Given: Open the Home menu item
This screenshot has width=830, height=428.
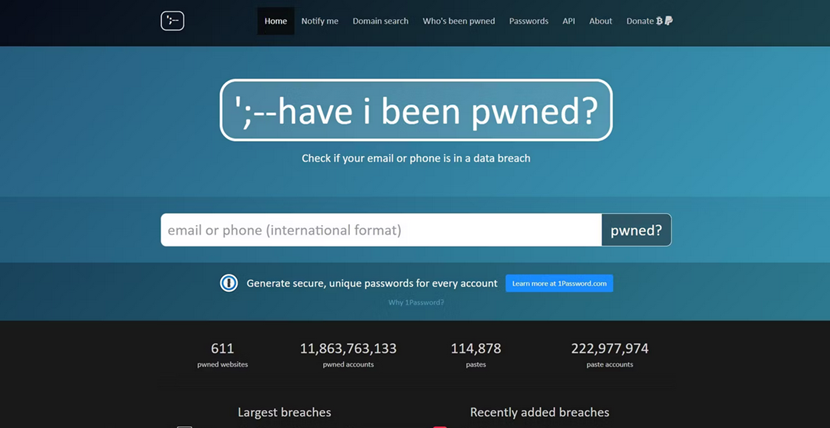Looking at the screenshot, I should 275,21.
